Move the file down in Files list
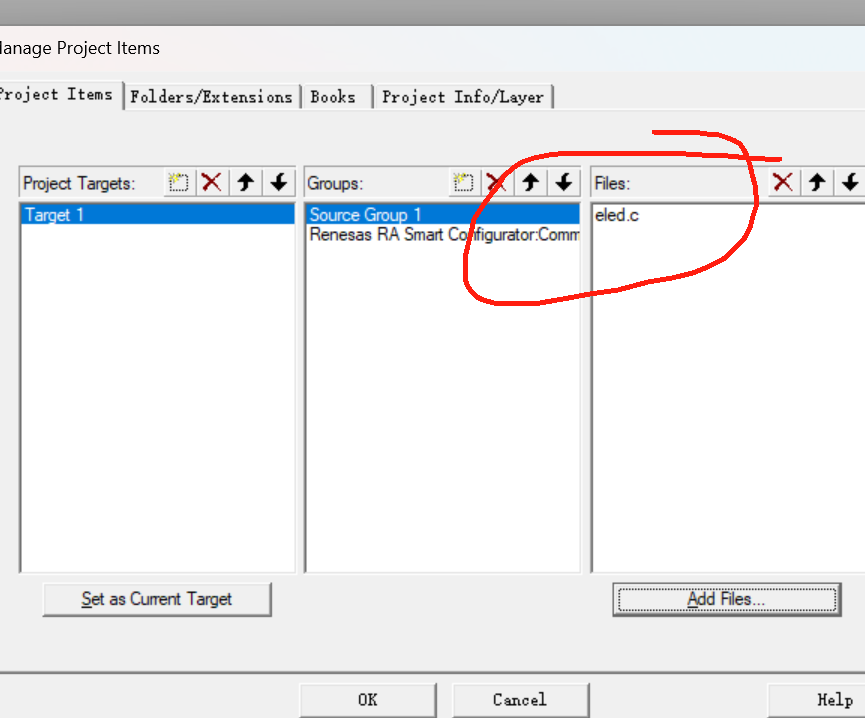865x718 pixels. (850, 182)
